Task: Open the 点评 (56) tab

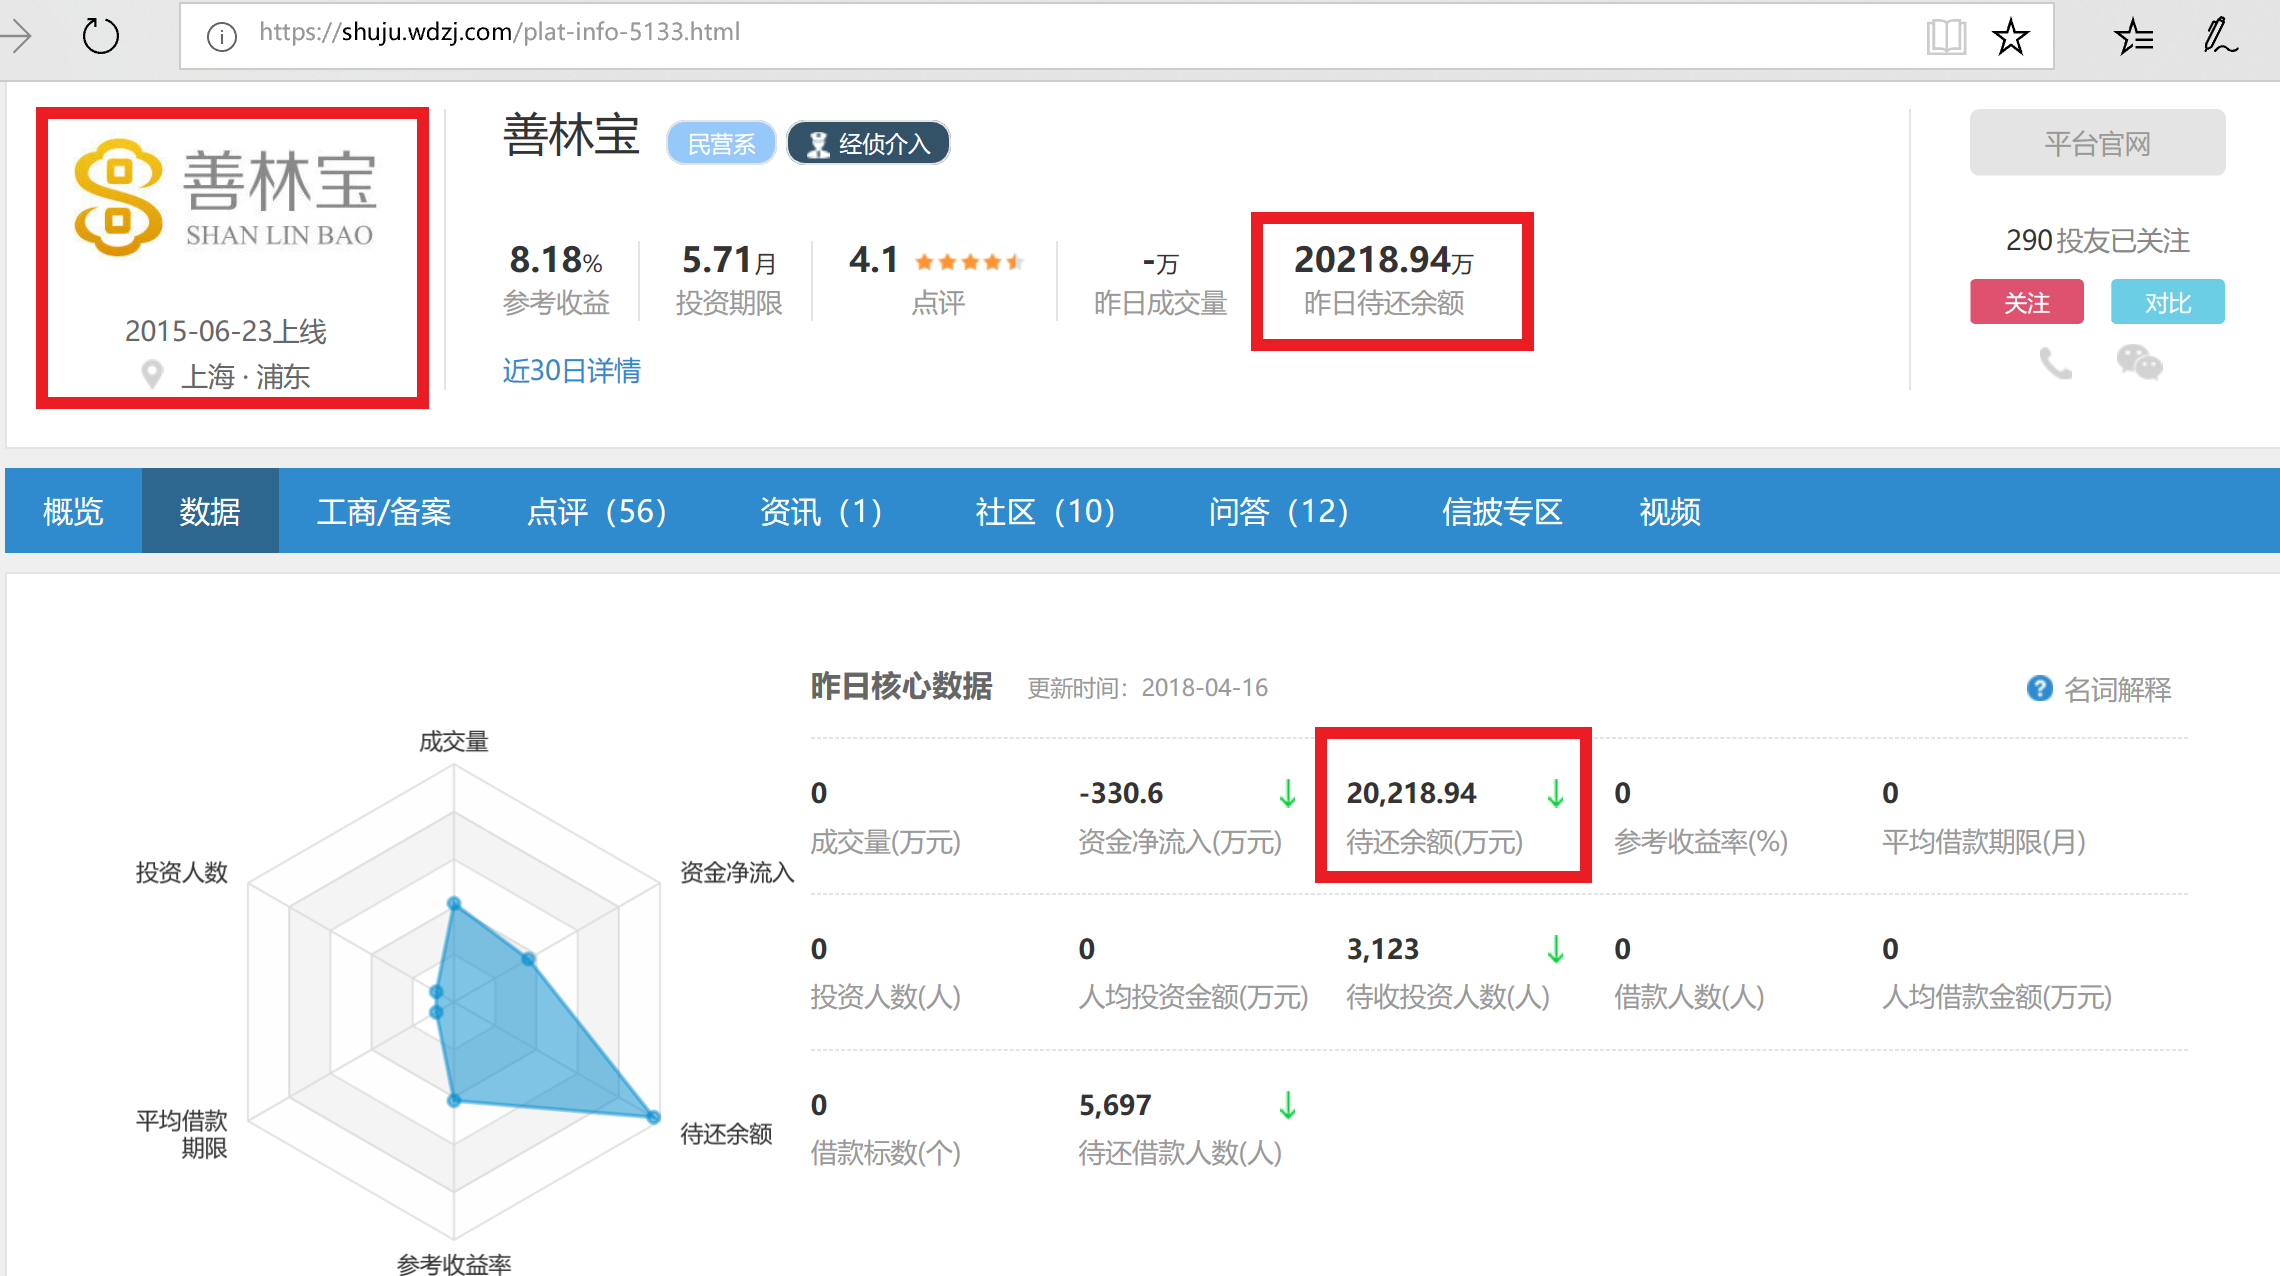Action: coord(596,511)
